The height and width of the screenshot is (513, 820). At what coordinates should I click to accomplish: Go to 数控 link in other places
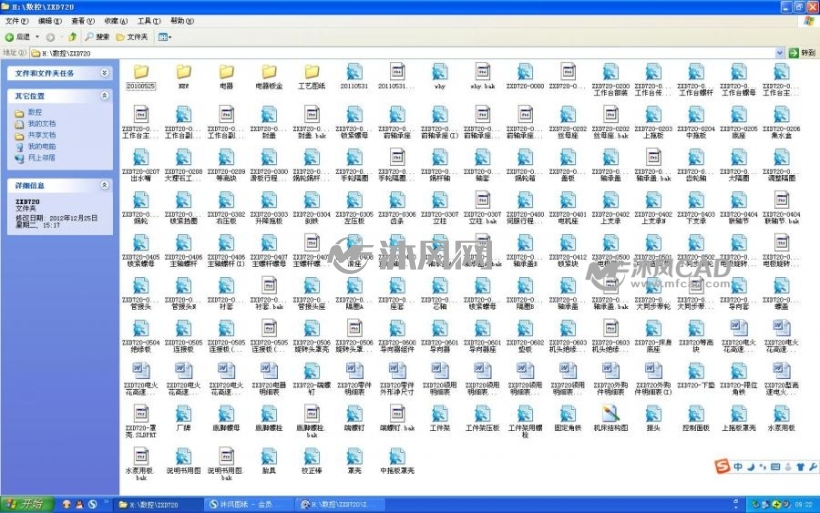pyautogui.click(x=35, y=112)
